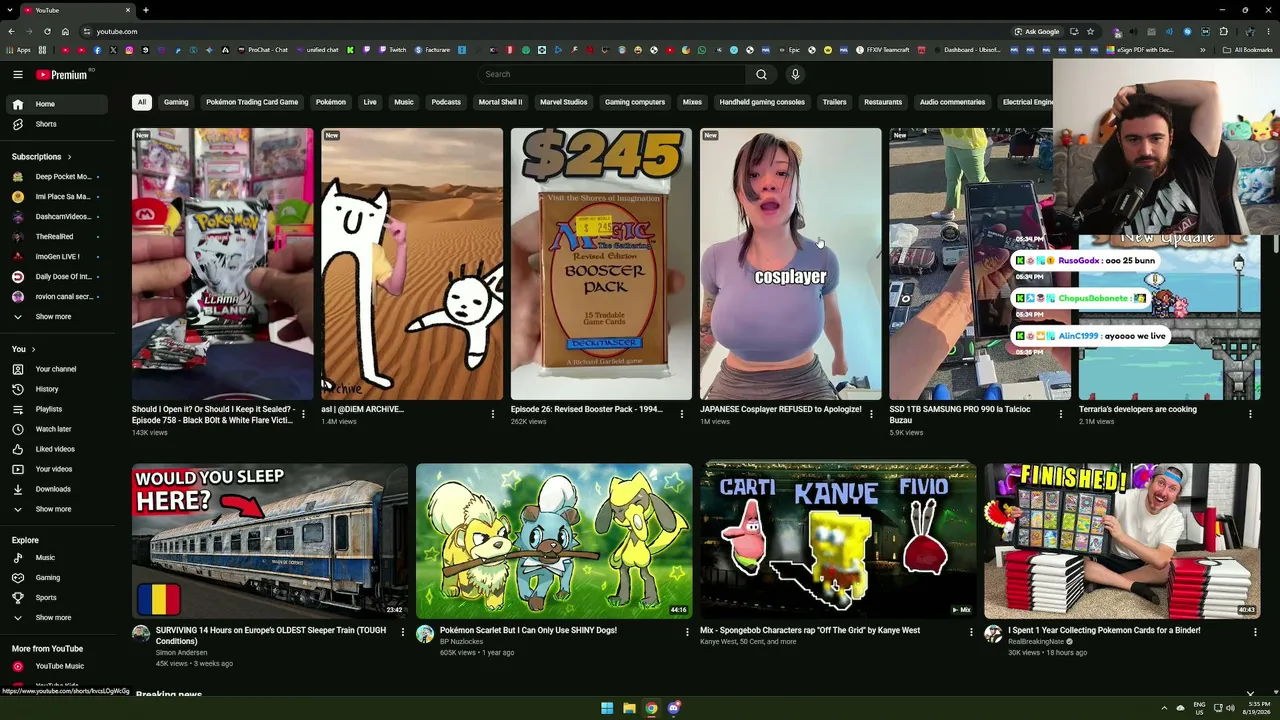This screenshot has height=720, width=1280.
Task: Click the search magnifier button
Action: tap(761, 74)
